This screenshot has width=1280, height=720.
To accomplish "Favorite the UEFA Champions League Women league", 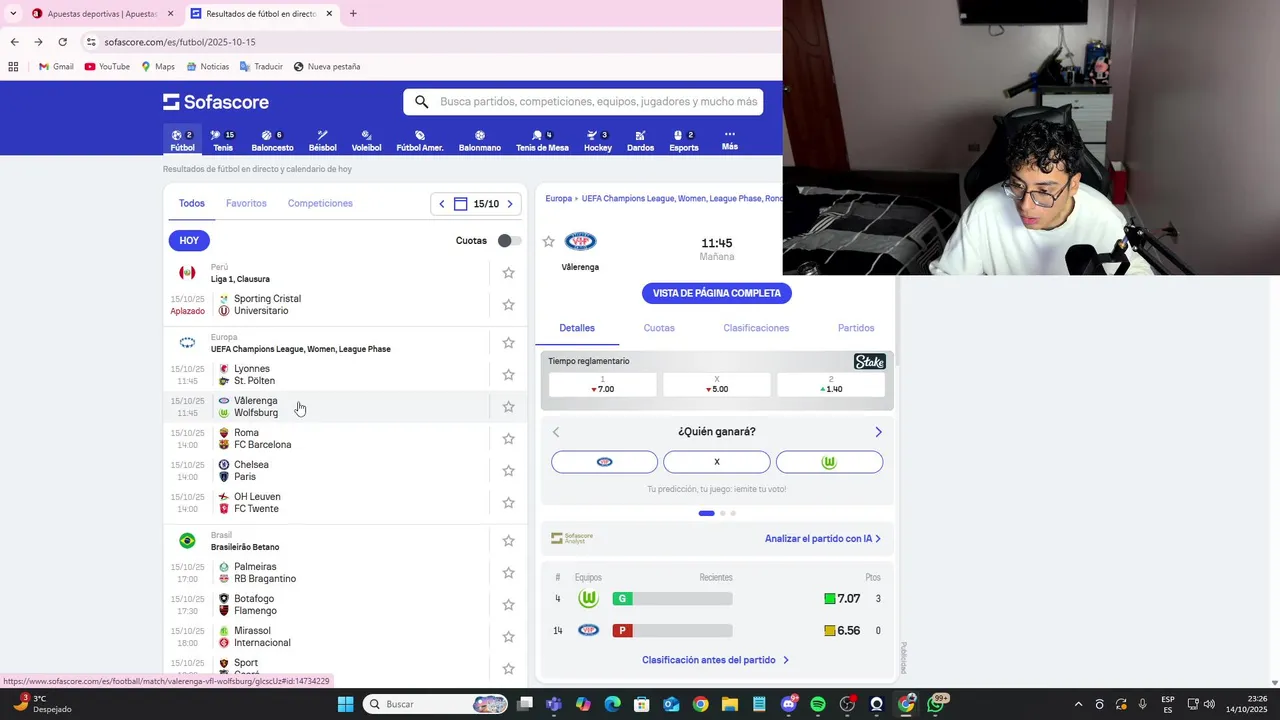I will pos(508,343).
